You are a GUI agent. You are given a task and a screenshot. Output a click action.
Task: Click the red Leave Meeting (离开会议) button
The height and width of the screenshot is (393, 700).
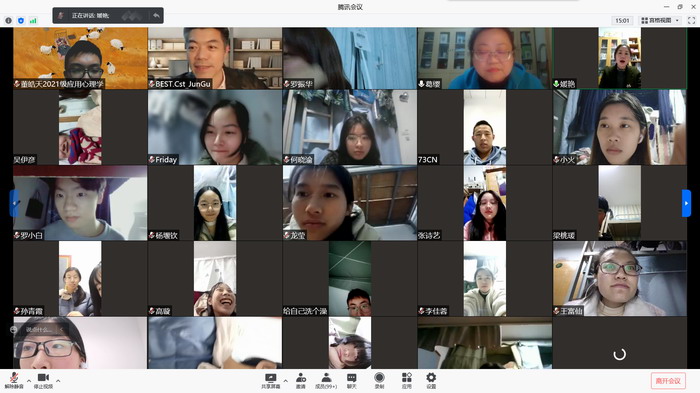668,381
